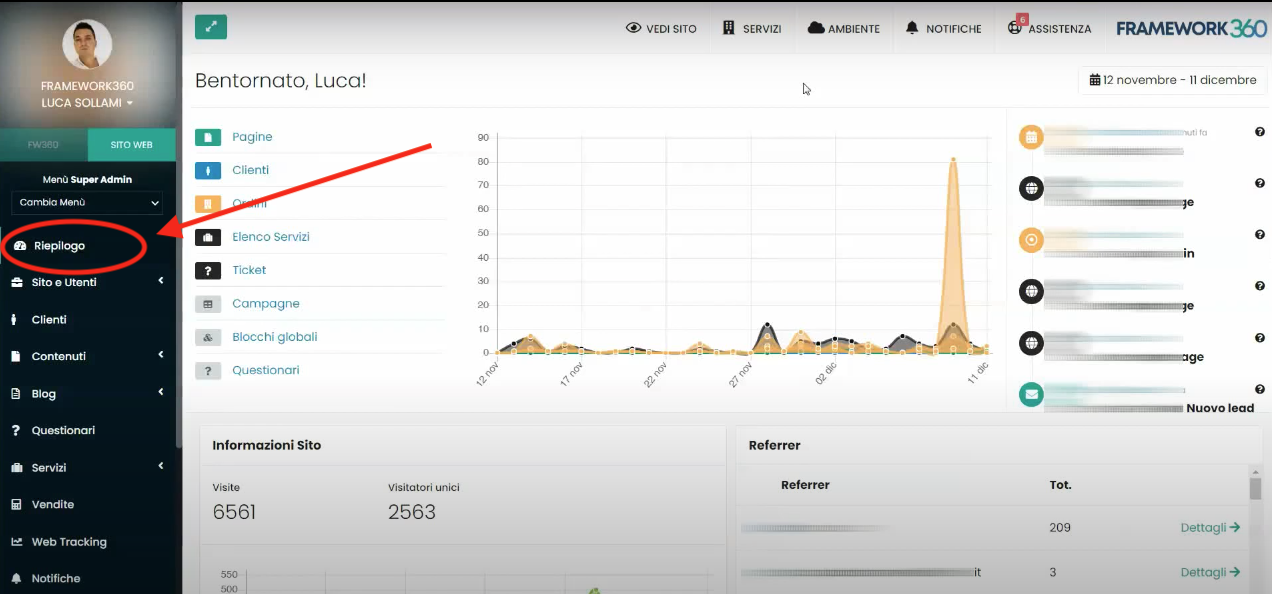
Task: Open Notifiche bell in top bar
Action: (x=943, y=29)
